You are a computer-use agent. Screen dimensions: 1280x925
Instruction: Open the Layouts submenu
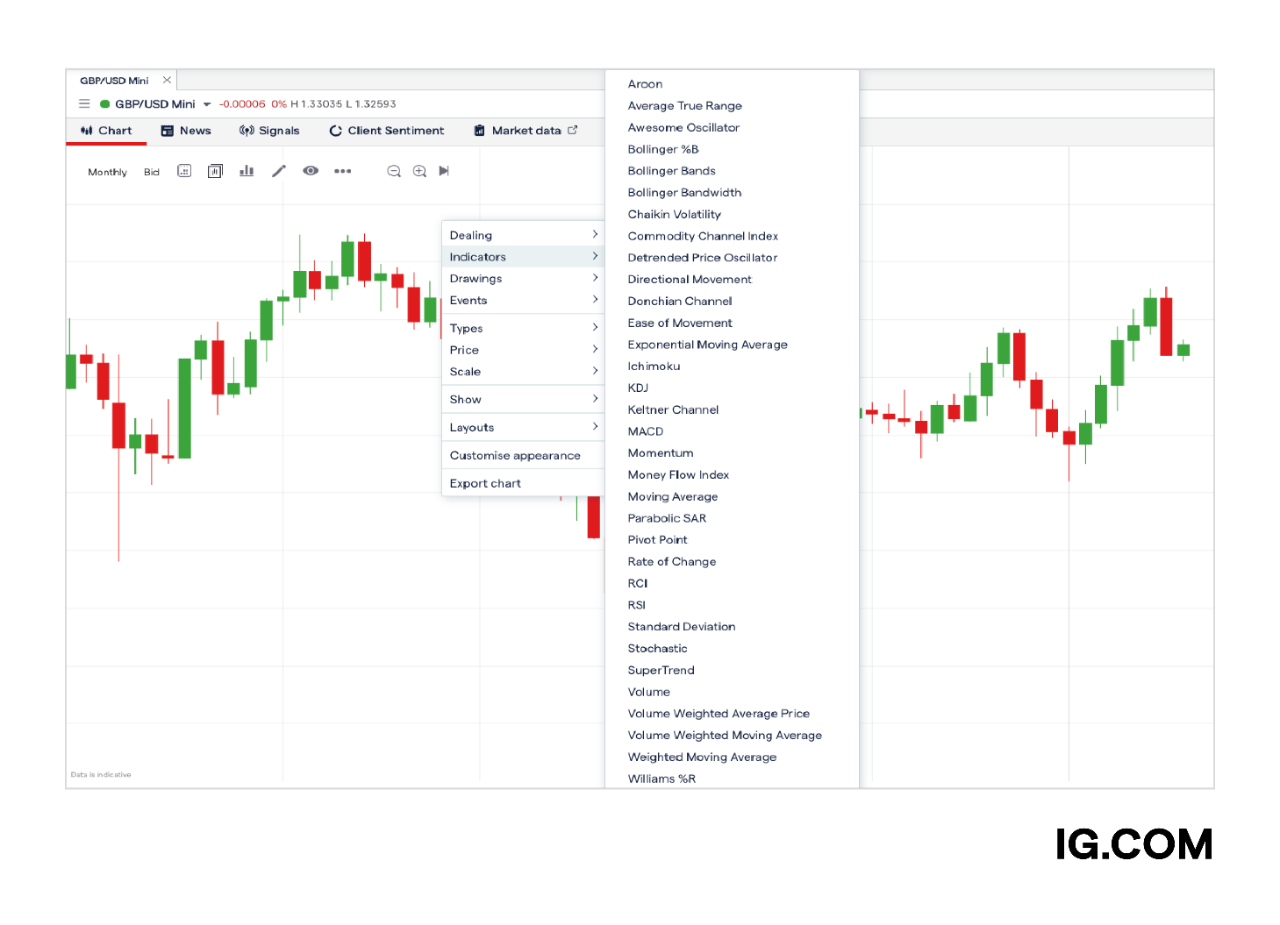coord(524,427)
